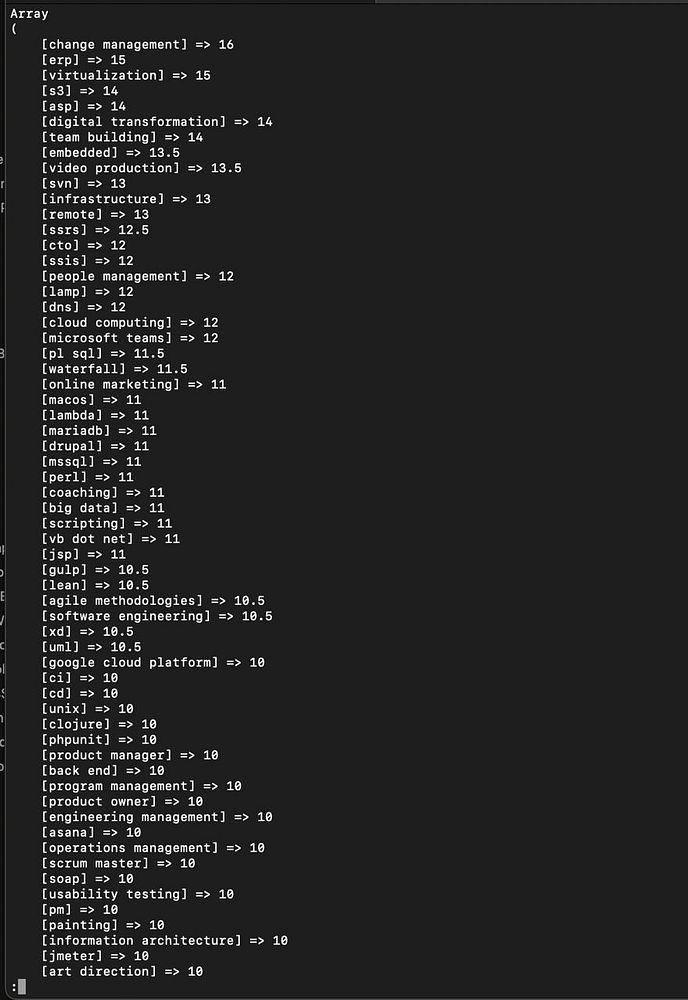Click the 'infrastructure' => 13 line

125,199
